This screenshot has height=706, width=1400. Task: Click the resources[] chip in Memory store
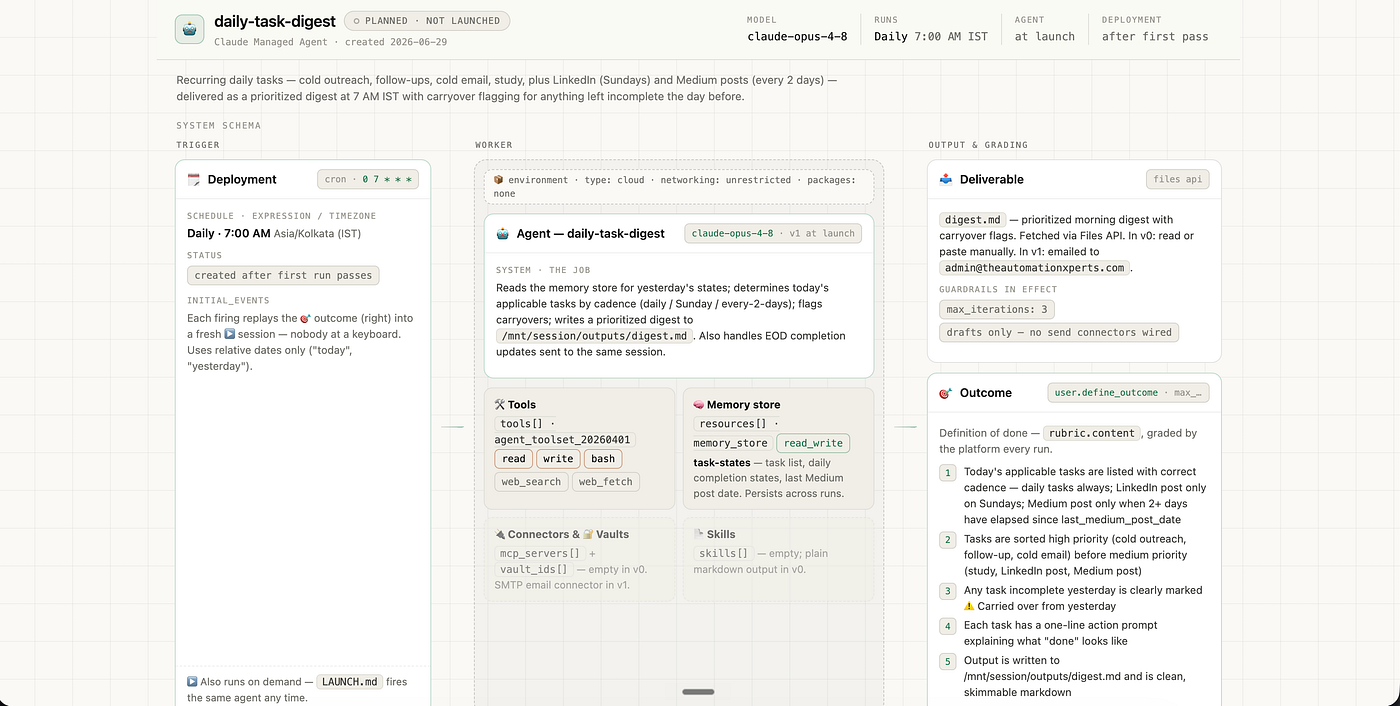click(733, 424)
